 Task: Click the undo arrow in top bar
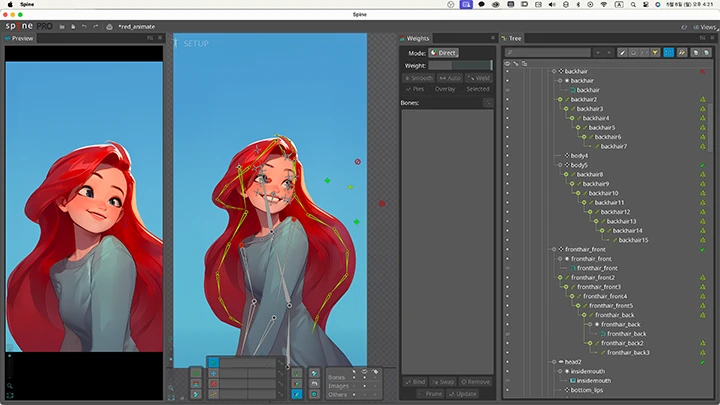(x=84, y=27)
